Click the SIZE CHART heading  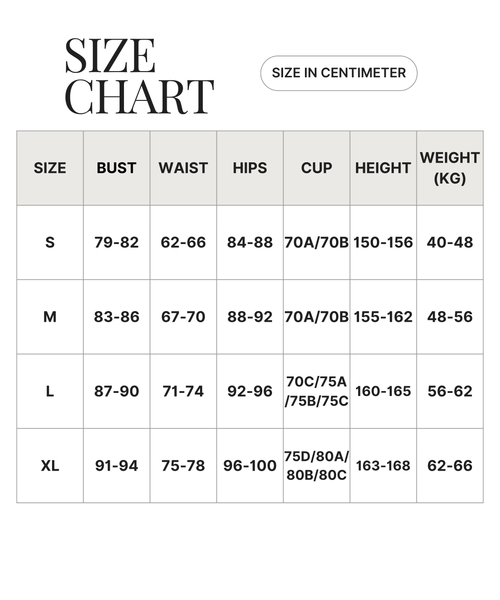tap(139, 76)
